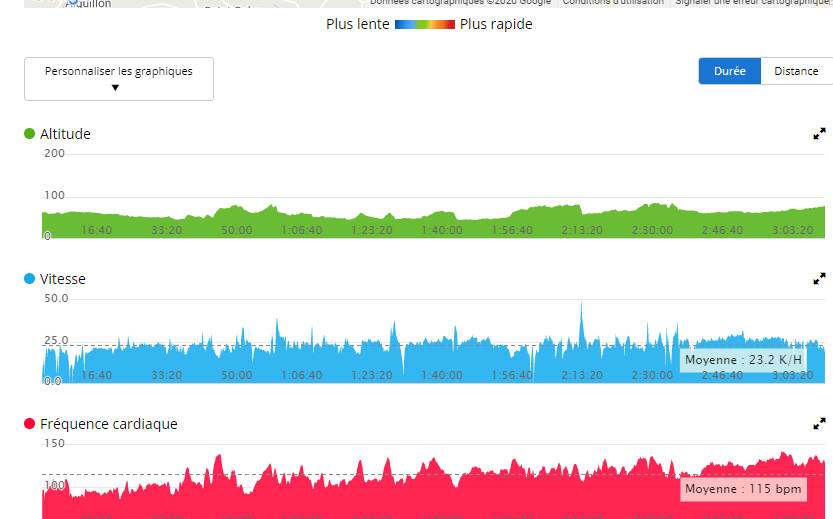Click the 150 value on heart rate axis
The image size is (833, 519).
coord(54,443)
